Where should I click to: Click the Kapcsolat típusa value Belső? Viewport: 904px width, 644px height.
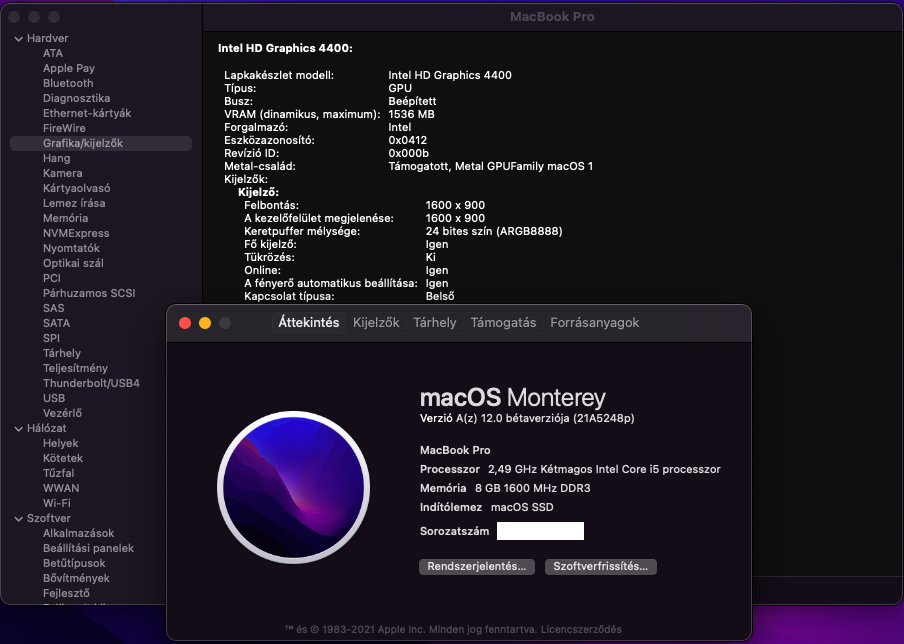pyautogui.click(x=440, y=296)
